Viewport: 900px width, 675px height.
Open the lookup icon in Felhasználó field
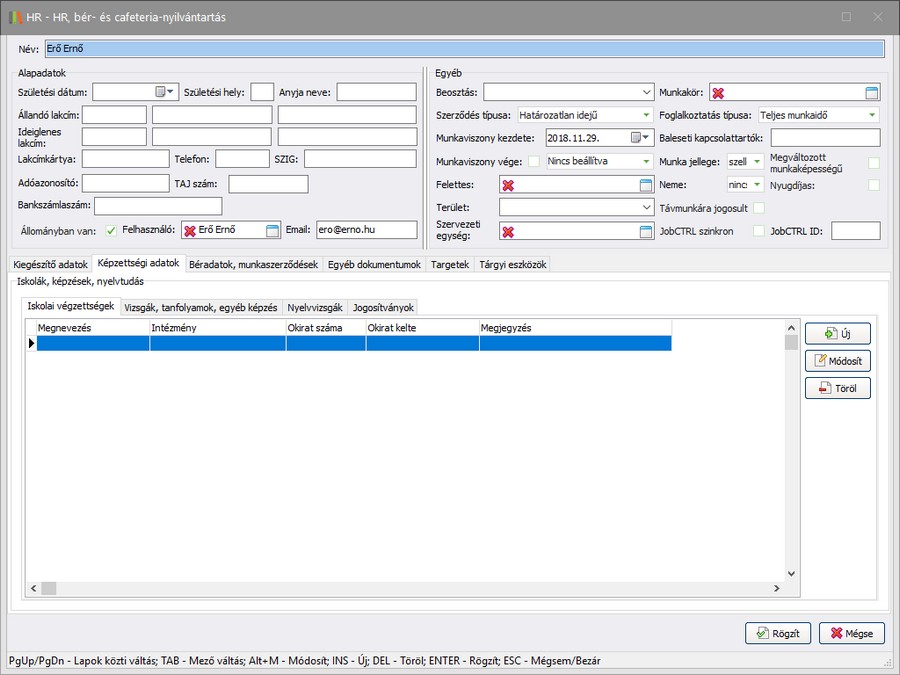coord(272,230)
